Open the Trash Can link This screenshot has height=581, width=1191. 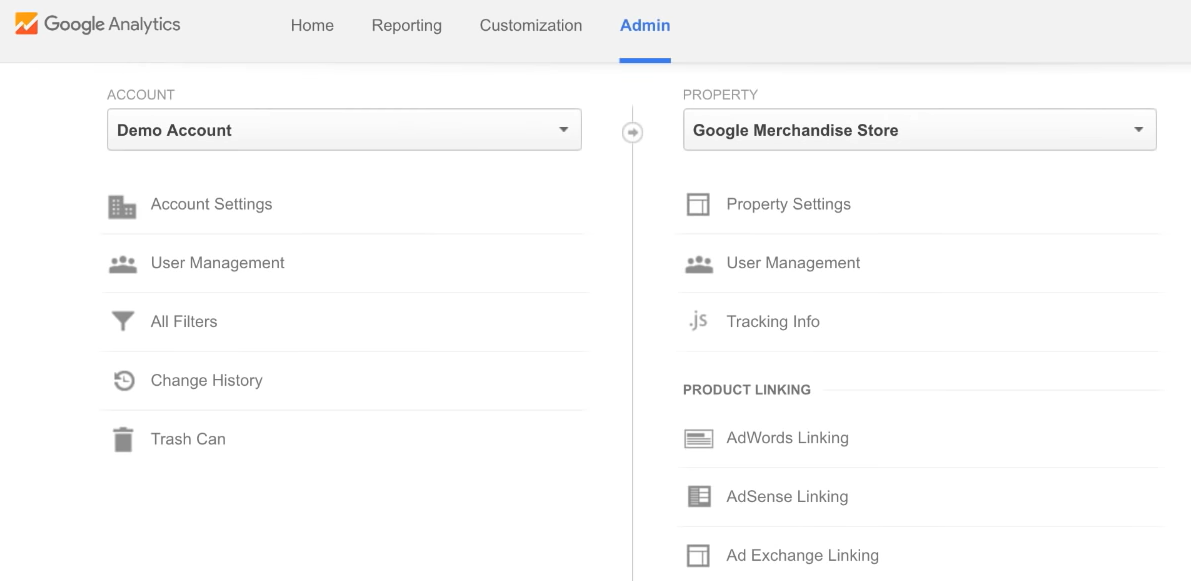pyautogui.click(x=188, y=439)
